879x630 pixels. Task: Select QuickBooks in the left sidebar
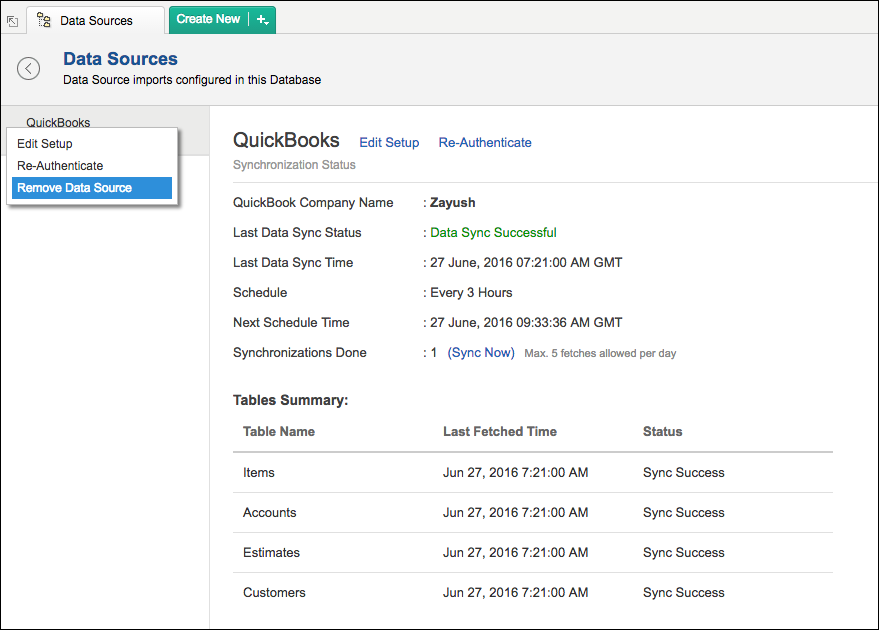(x=58, y=123)
